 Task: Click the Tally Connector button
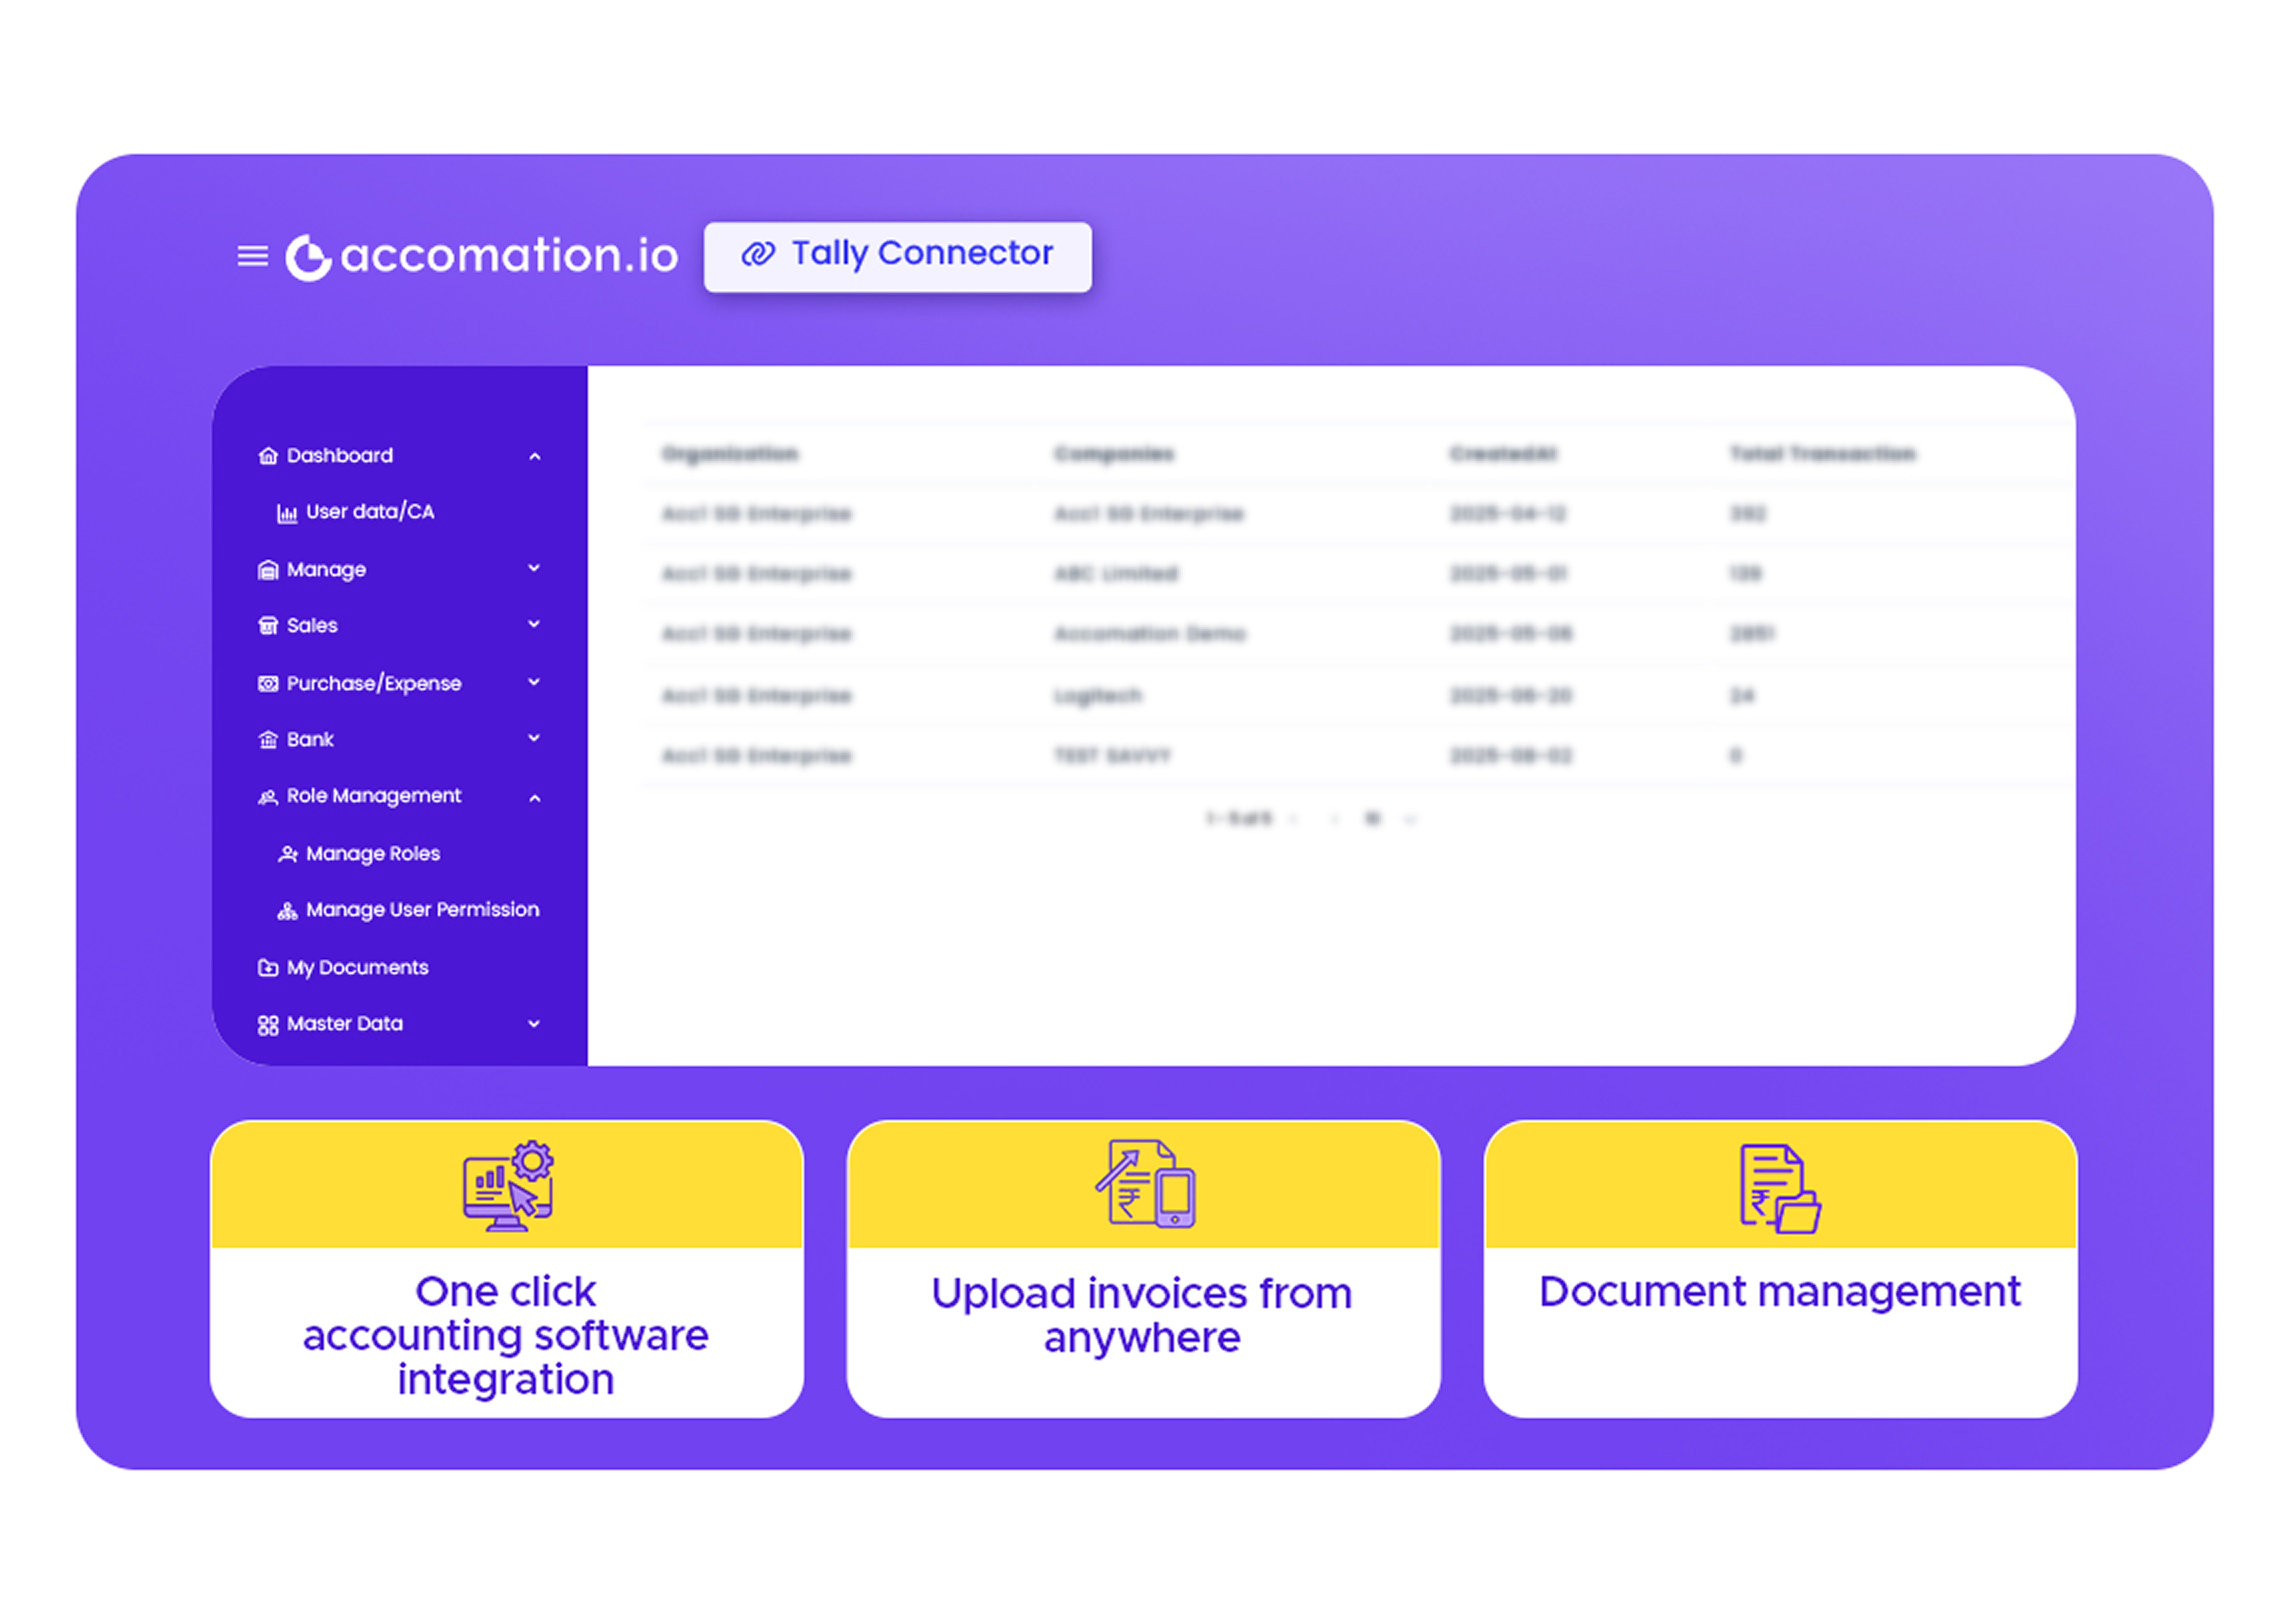(897, 256)
